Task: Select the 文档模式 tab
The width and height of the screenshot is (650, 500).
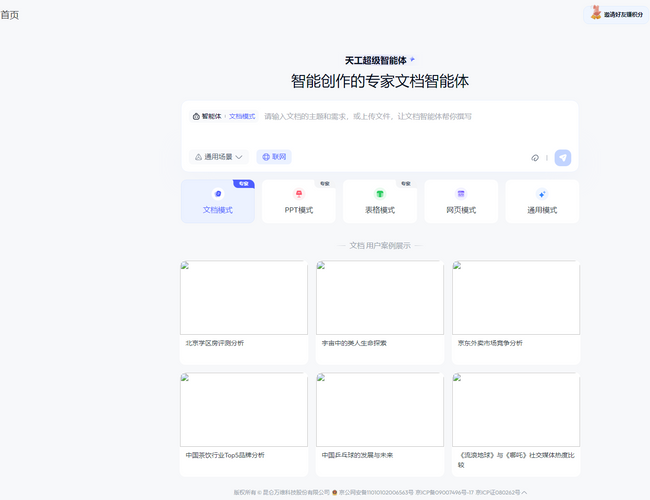Action: tap(218, 201)
